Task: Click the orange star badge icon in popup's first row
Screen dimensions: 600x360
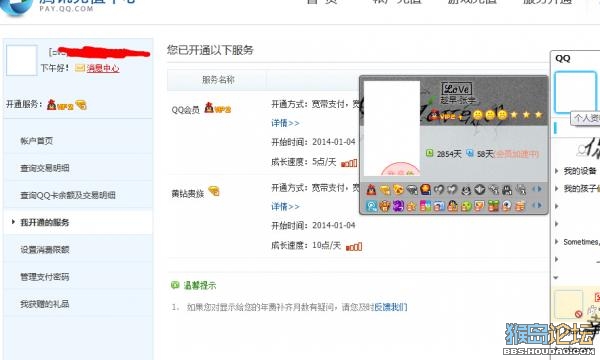Action: coord(425,189)
